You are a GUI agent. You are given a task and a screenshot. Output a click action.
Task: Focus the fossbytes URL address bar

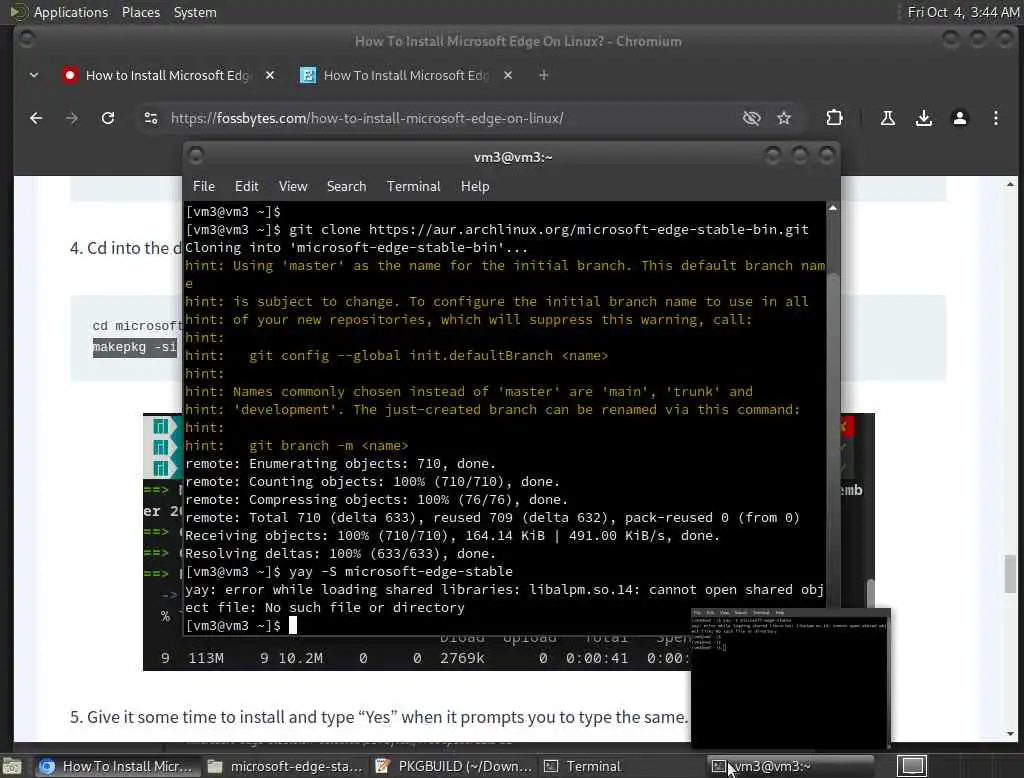click(x=367, y=118)
